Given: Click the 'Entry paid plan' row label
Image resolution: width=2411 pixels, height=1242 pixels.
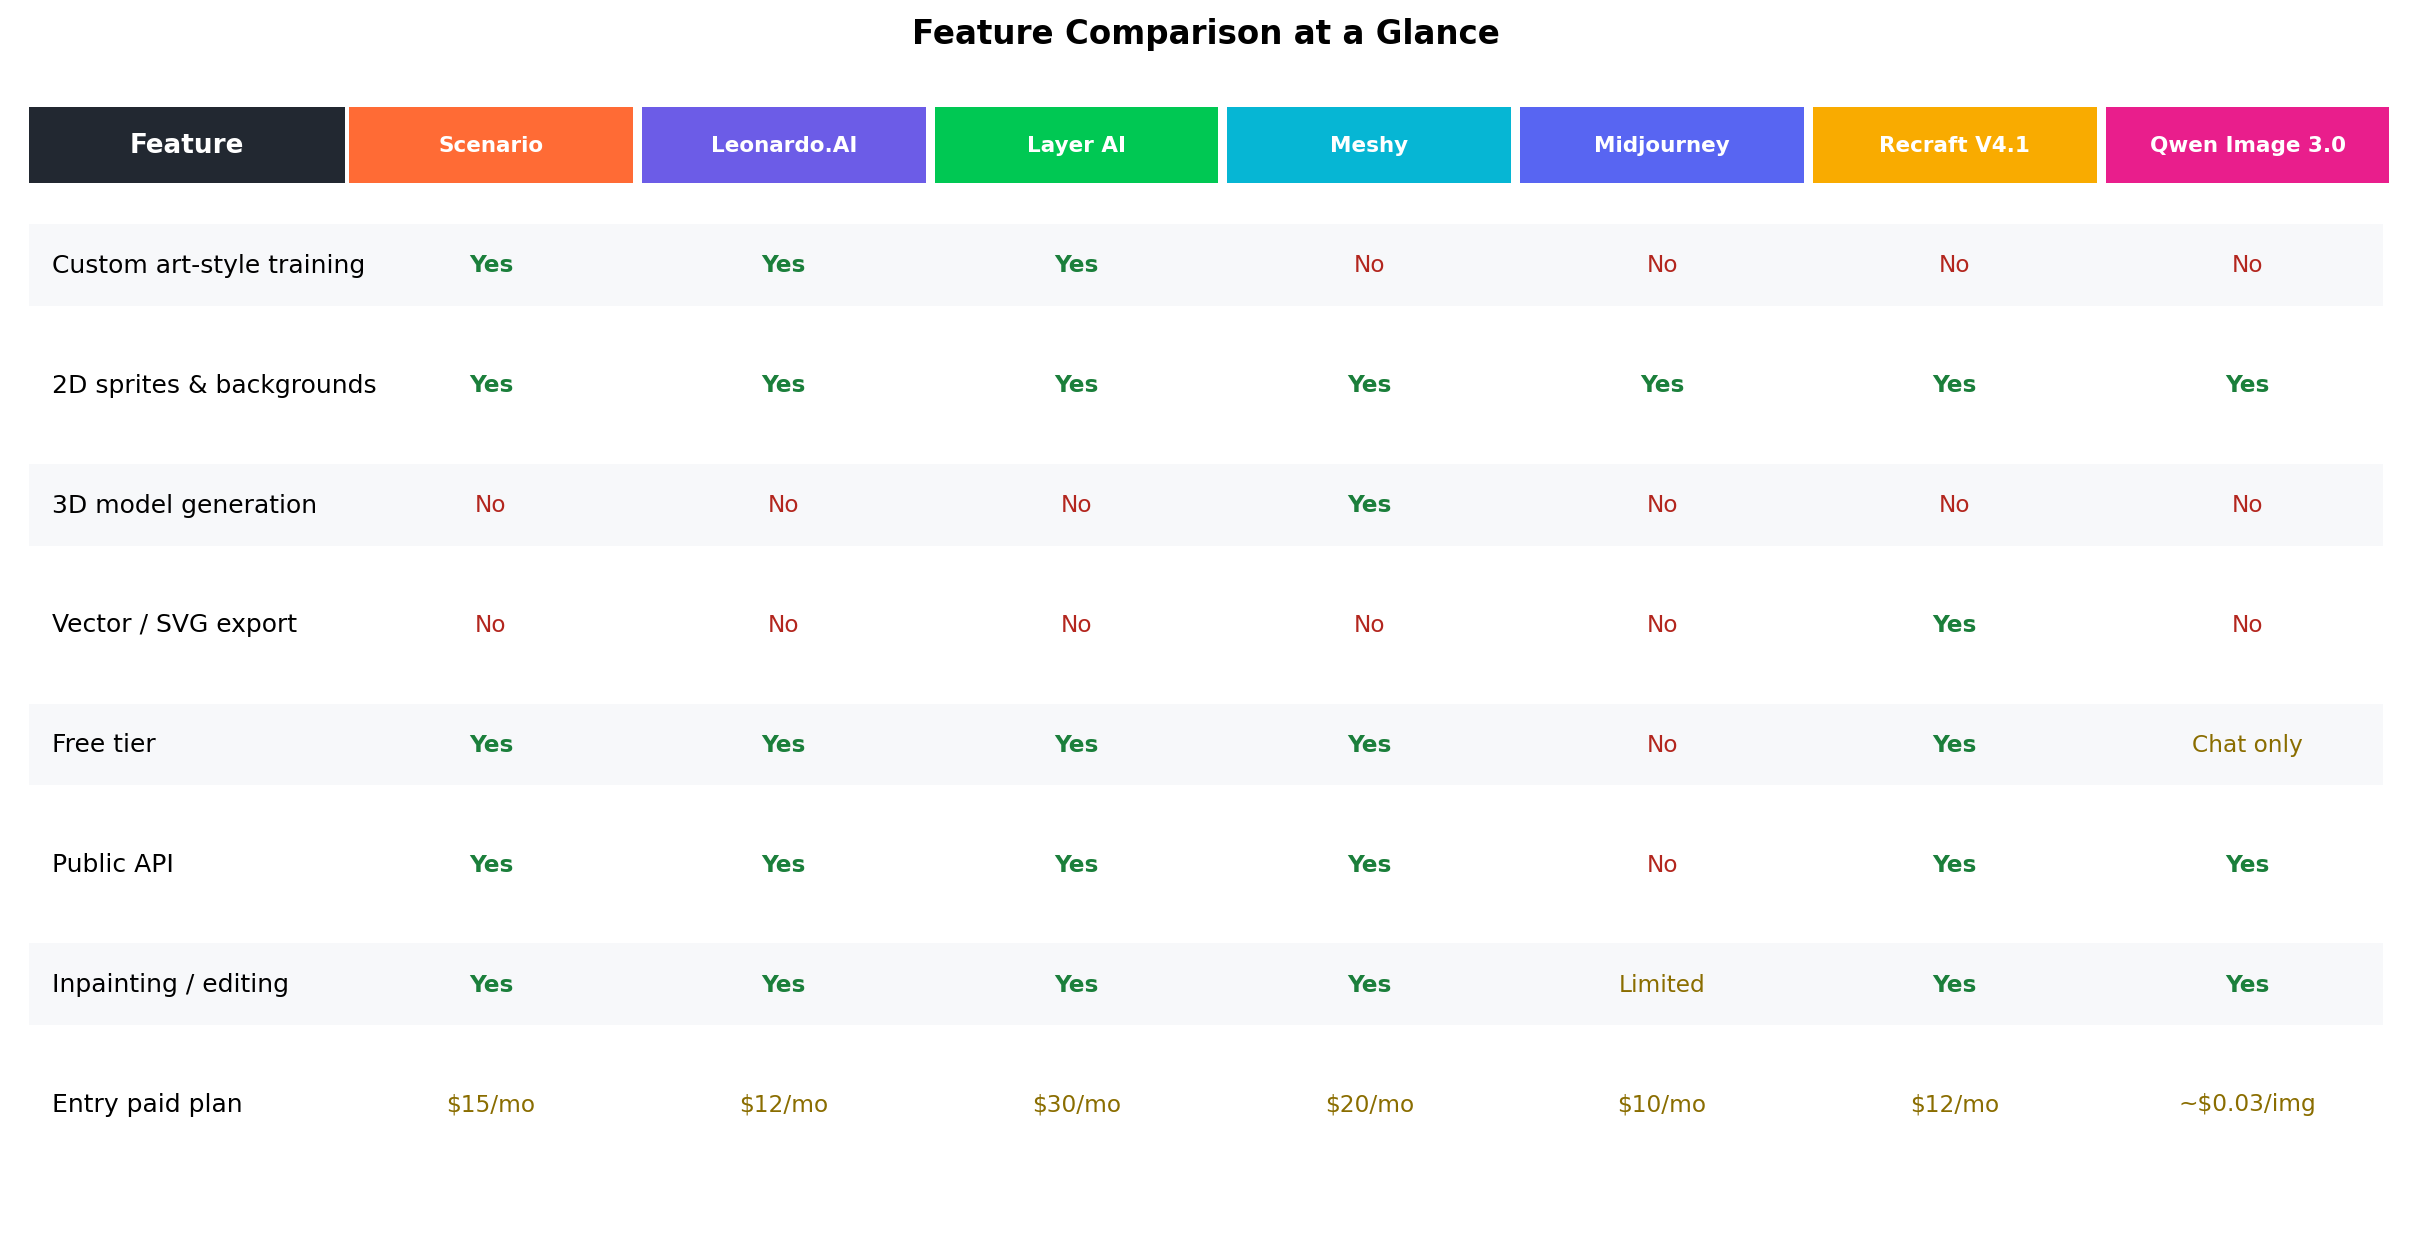Looking at the screenshot, I should click(147, 1104).
